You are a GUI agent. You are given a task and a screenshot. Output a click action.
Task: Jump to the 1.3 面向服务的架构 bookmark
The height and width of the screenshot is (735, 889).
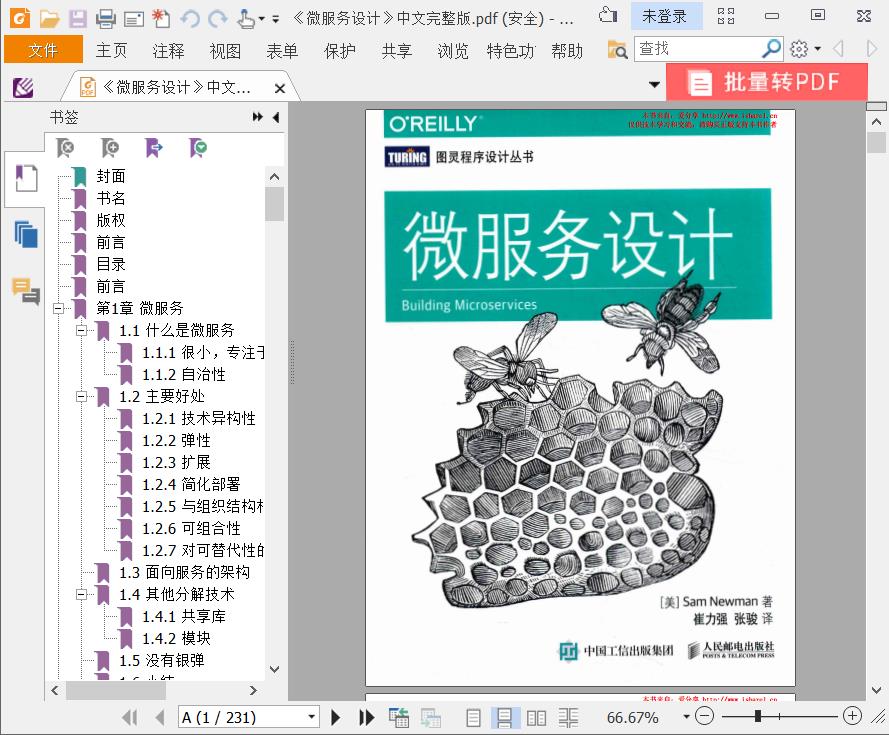(x=184, y=572)
